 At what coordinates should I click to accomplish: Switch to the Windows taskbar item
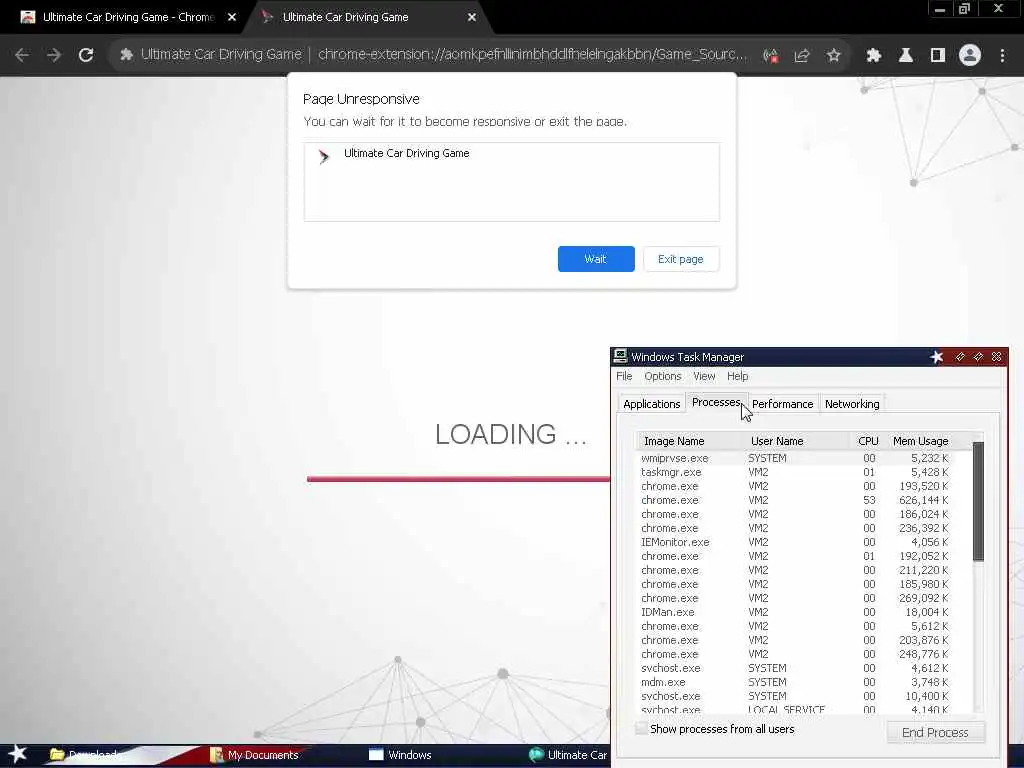point(400,755)
